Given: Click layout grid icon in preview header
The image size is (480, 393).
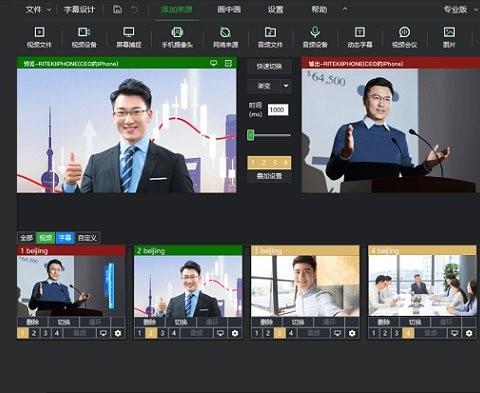Looking at the screenshot, I should (228, 63).
